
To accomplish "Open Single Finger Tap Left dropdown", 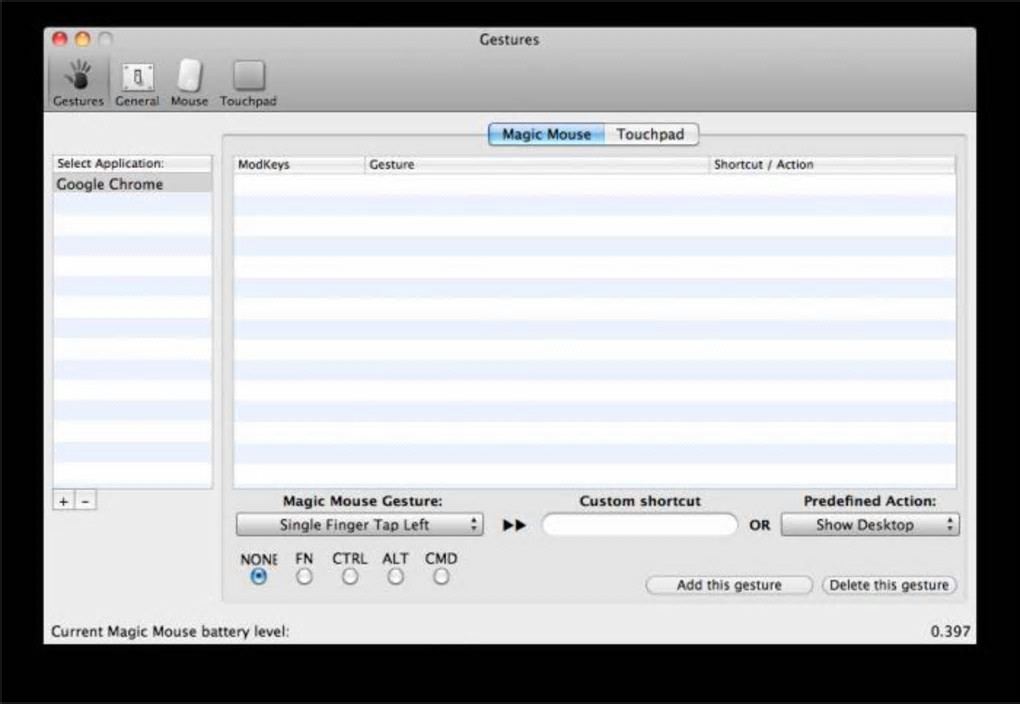I will coord(360,525).
